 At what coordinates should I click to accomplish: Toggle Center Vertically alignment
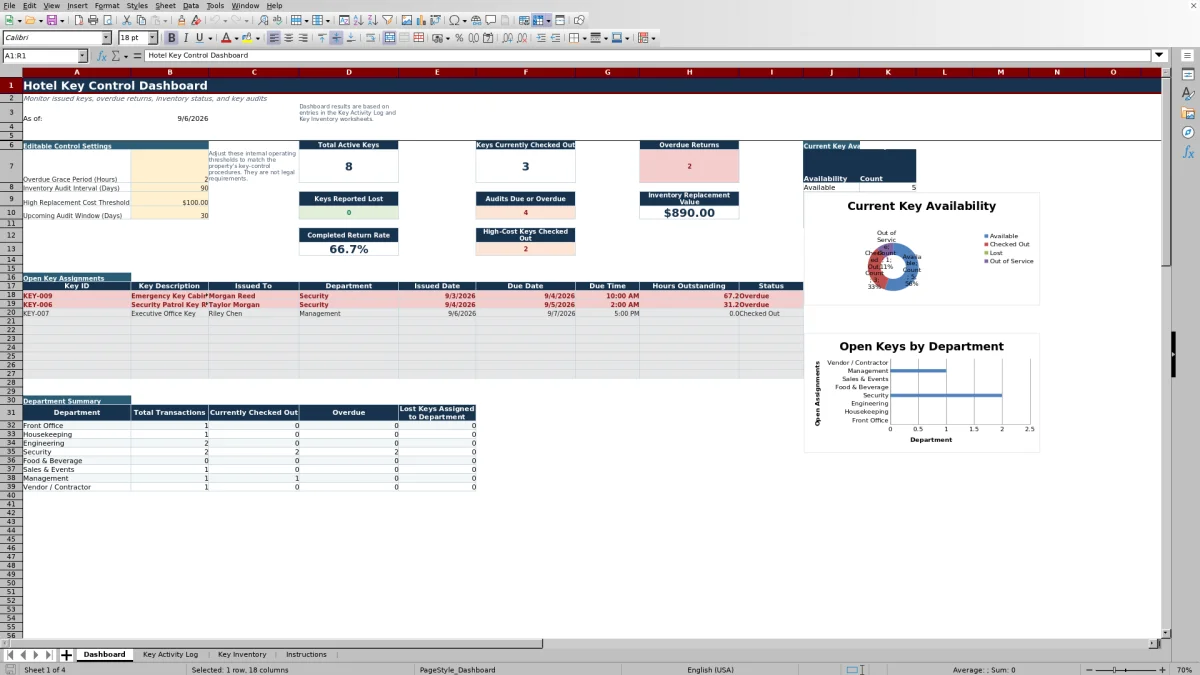[336, 38]
